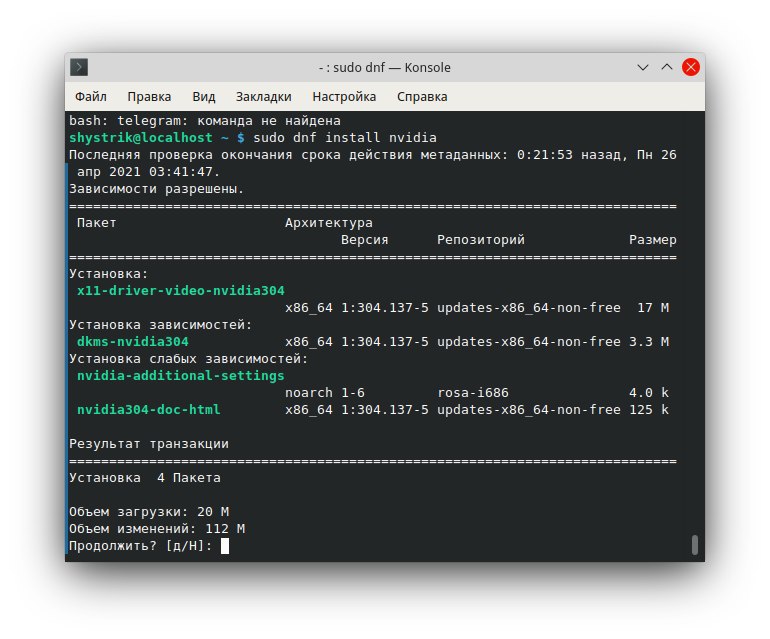Image resolution: width=770 pixels, height=639 pixels.
Task: Click the command text sudo dnf install nvidia
Action: (345, 138)
